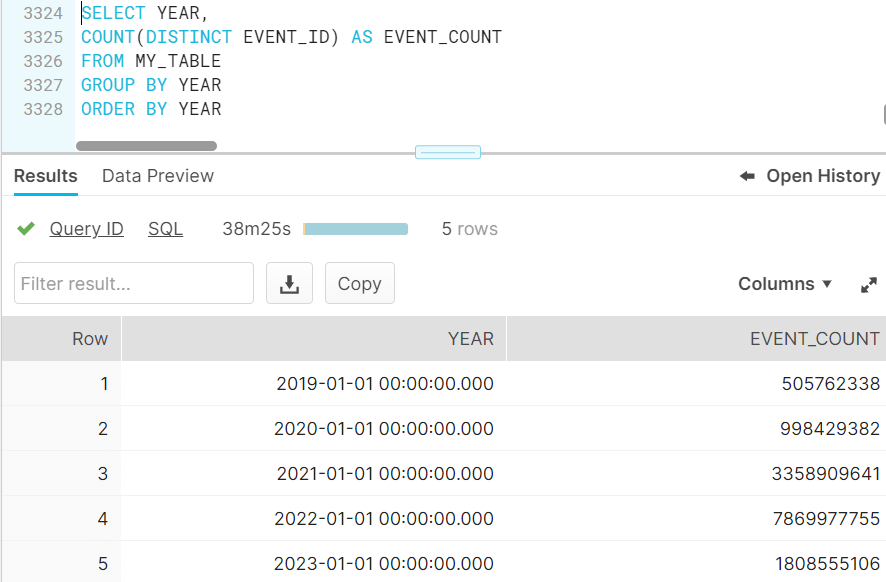Click the Open History arrow icon

coord(747,176)
